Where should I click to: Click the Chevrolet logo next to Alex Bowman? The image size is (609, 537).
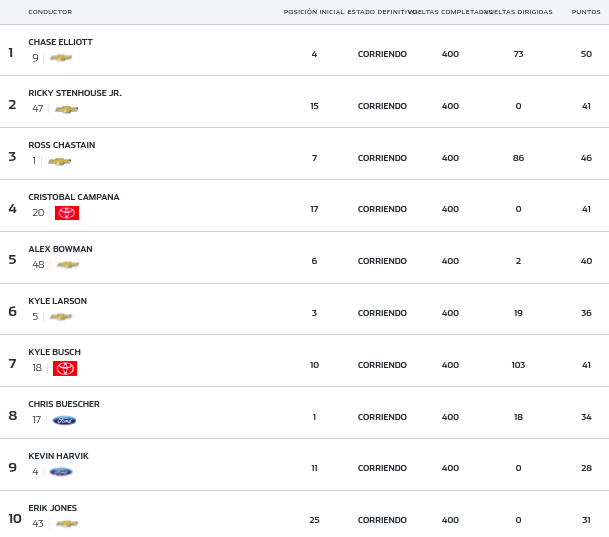click(x=68, y=265)
